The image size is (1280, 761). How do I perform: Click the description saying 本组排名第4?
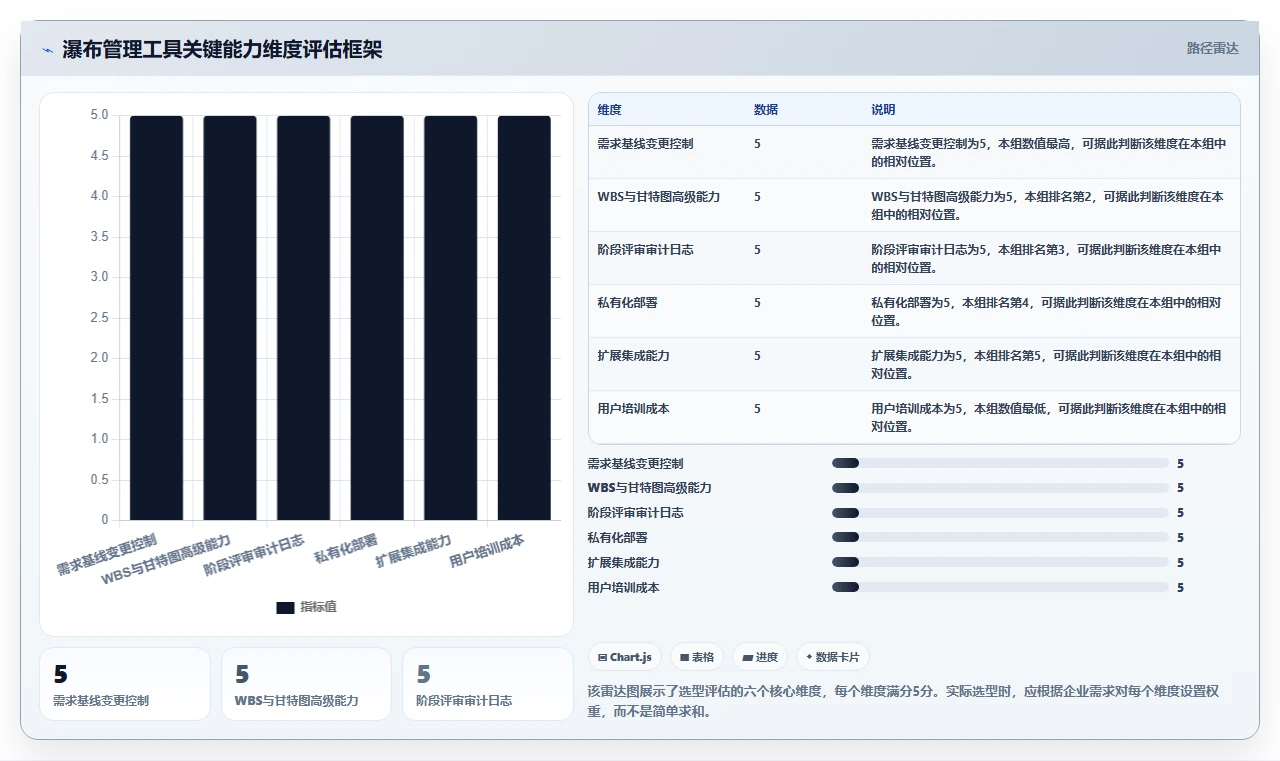click(x=1046, y=311)
